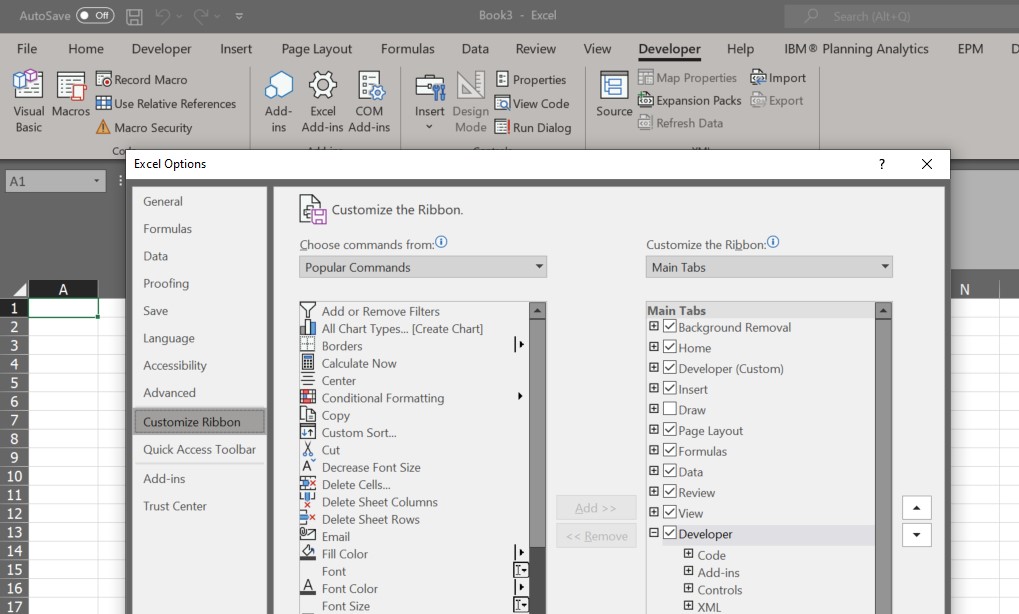Open the Customize the Ribbon dropdown
This screenshot has width=1019, height=614.
point(768,266)
